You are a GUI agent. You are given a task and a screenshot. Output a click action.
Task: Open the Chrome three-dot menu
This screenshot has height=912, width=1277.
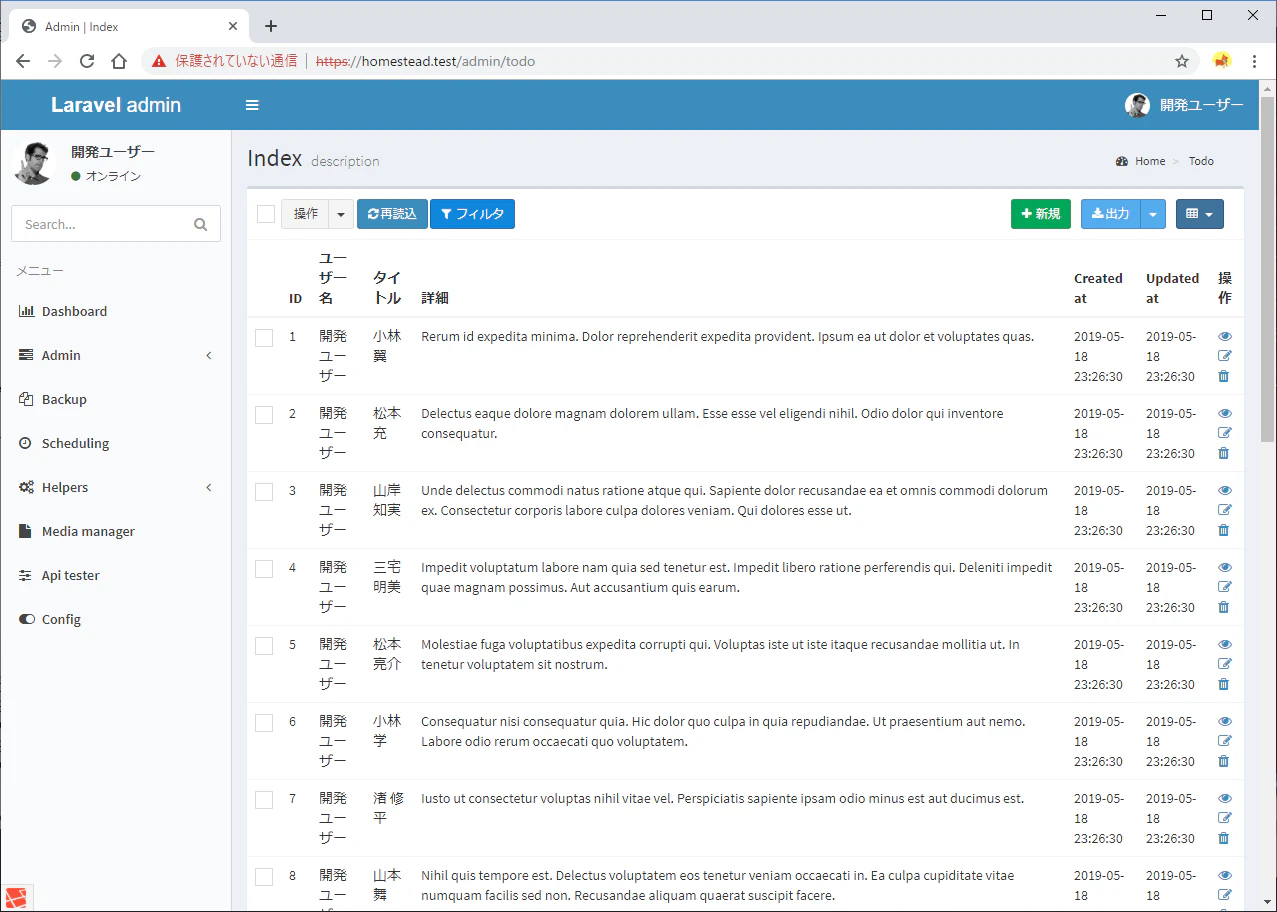point(1254,61)
